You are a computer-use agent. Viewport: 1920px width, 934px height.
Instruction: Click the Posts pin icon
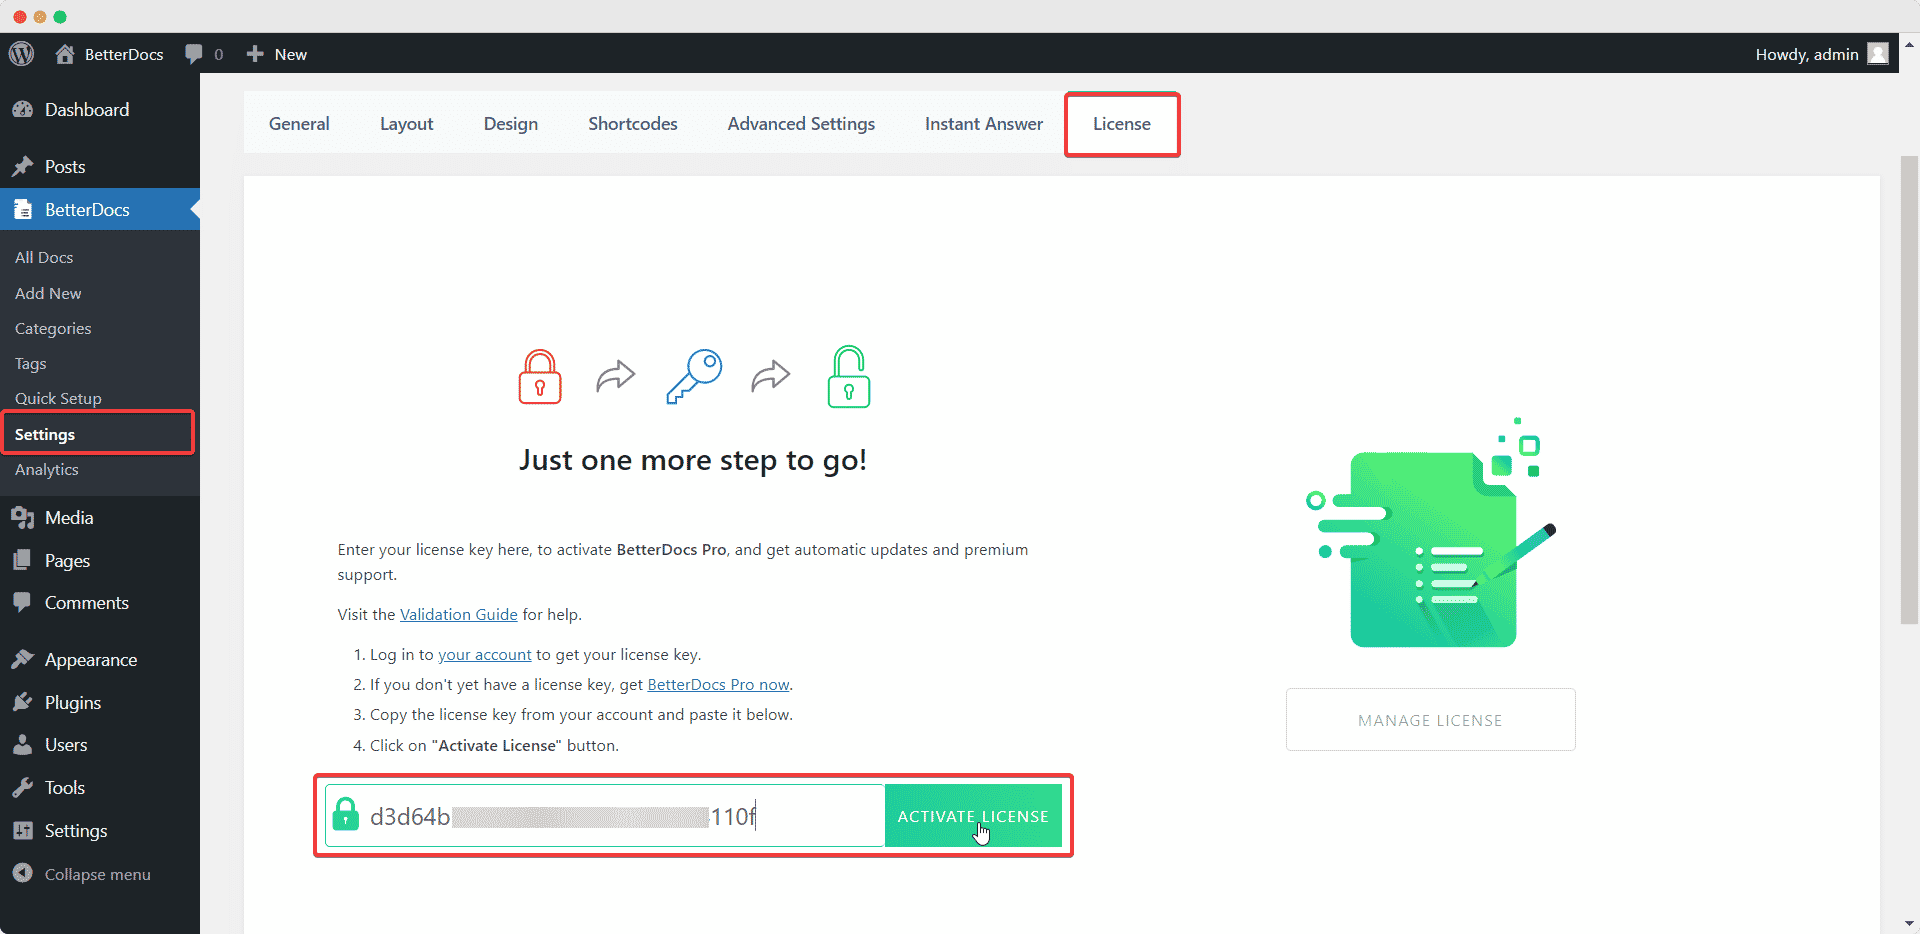pos(23,167)
